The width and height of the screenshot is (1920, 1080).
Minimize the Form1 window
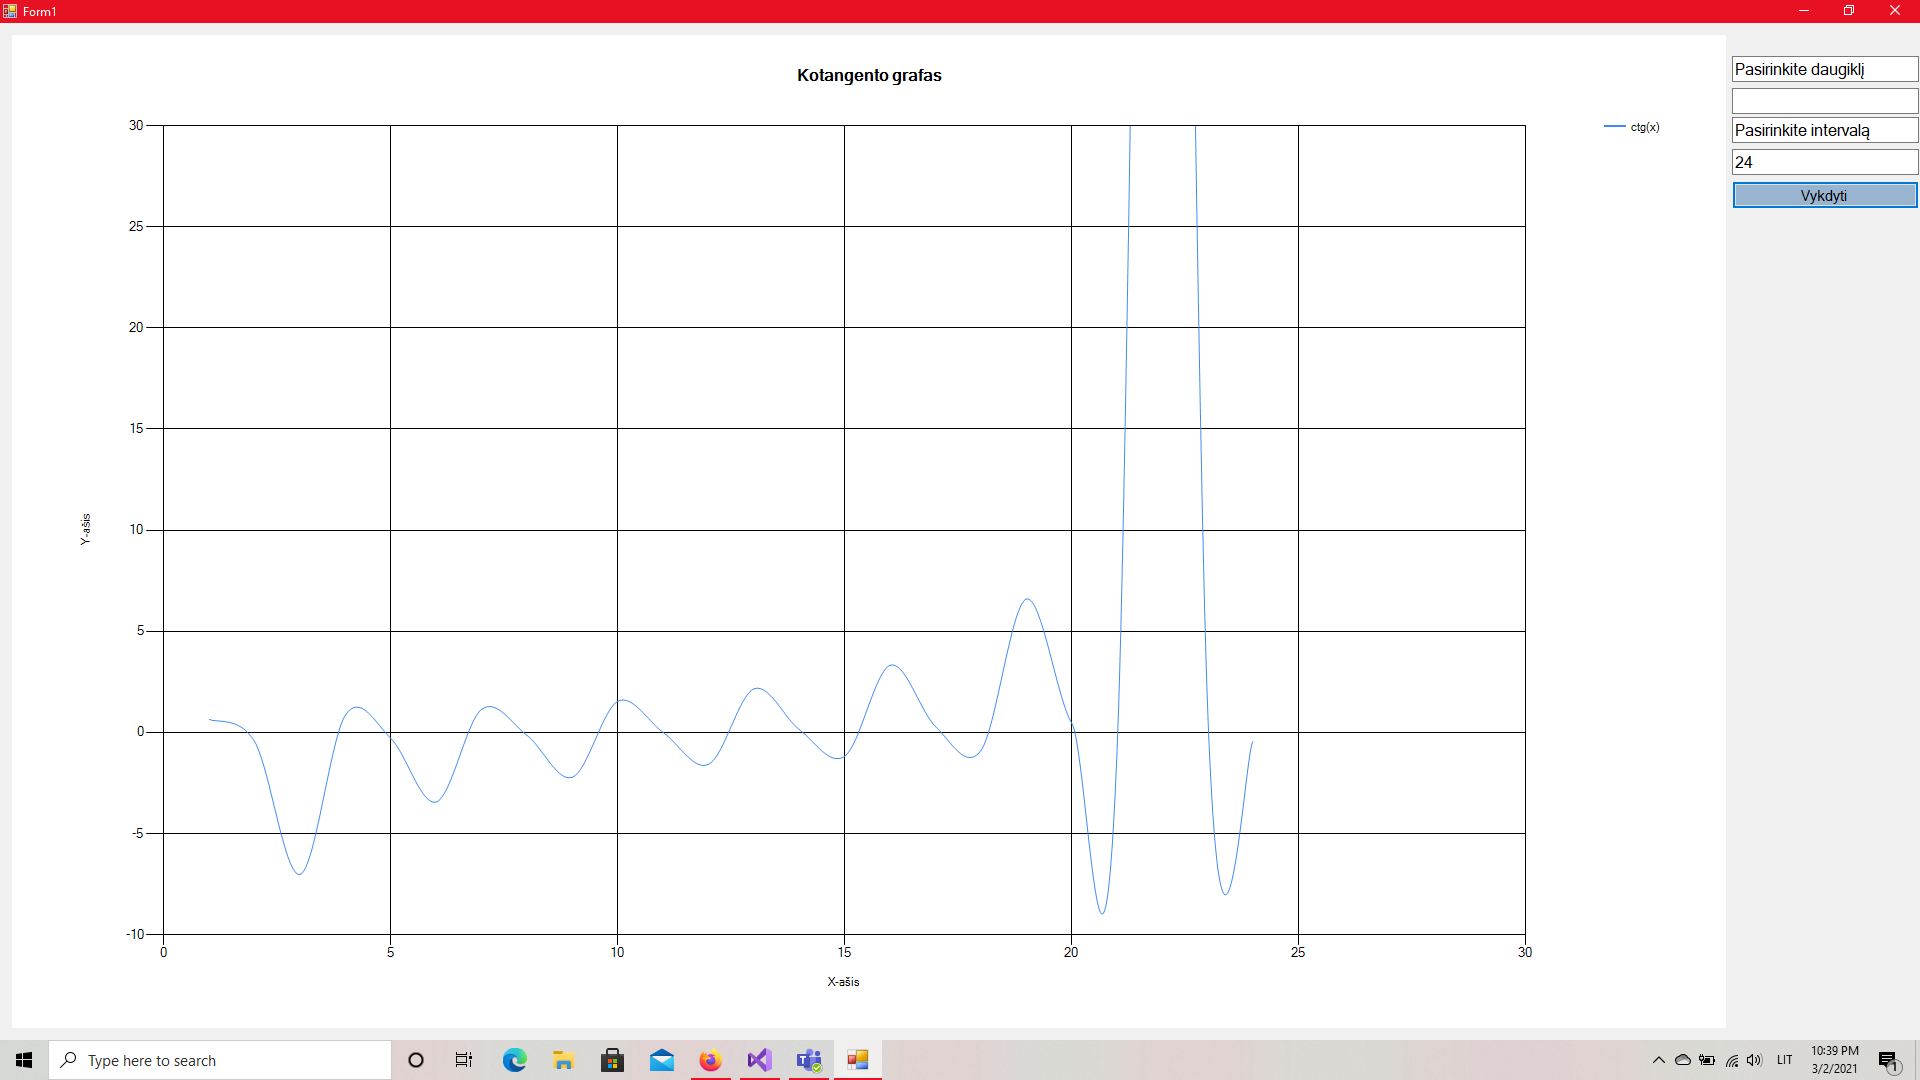pos(1803,11)
